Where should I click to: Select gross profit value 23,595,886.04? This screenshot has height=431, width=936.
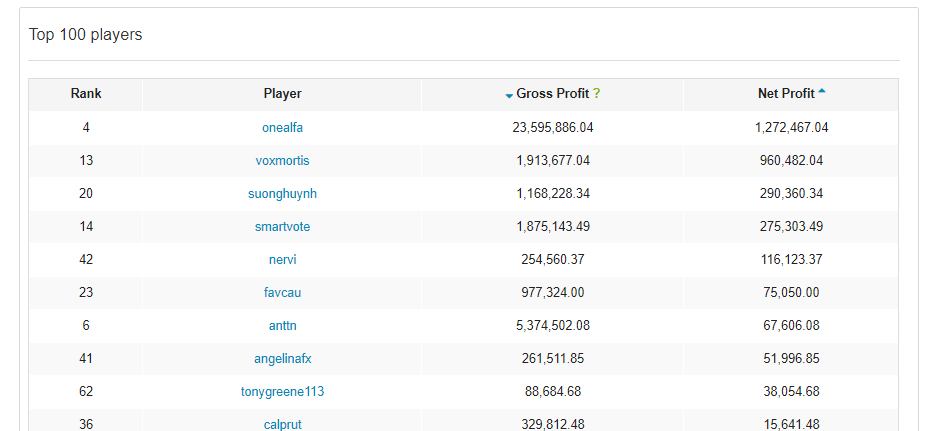click(x=553, y=127)
